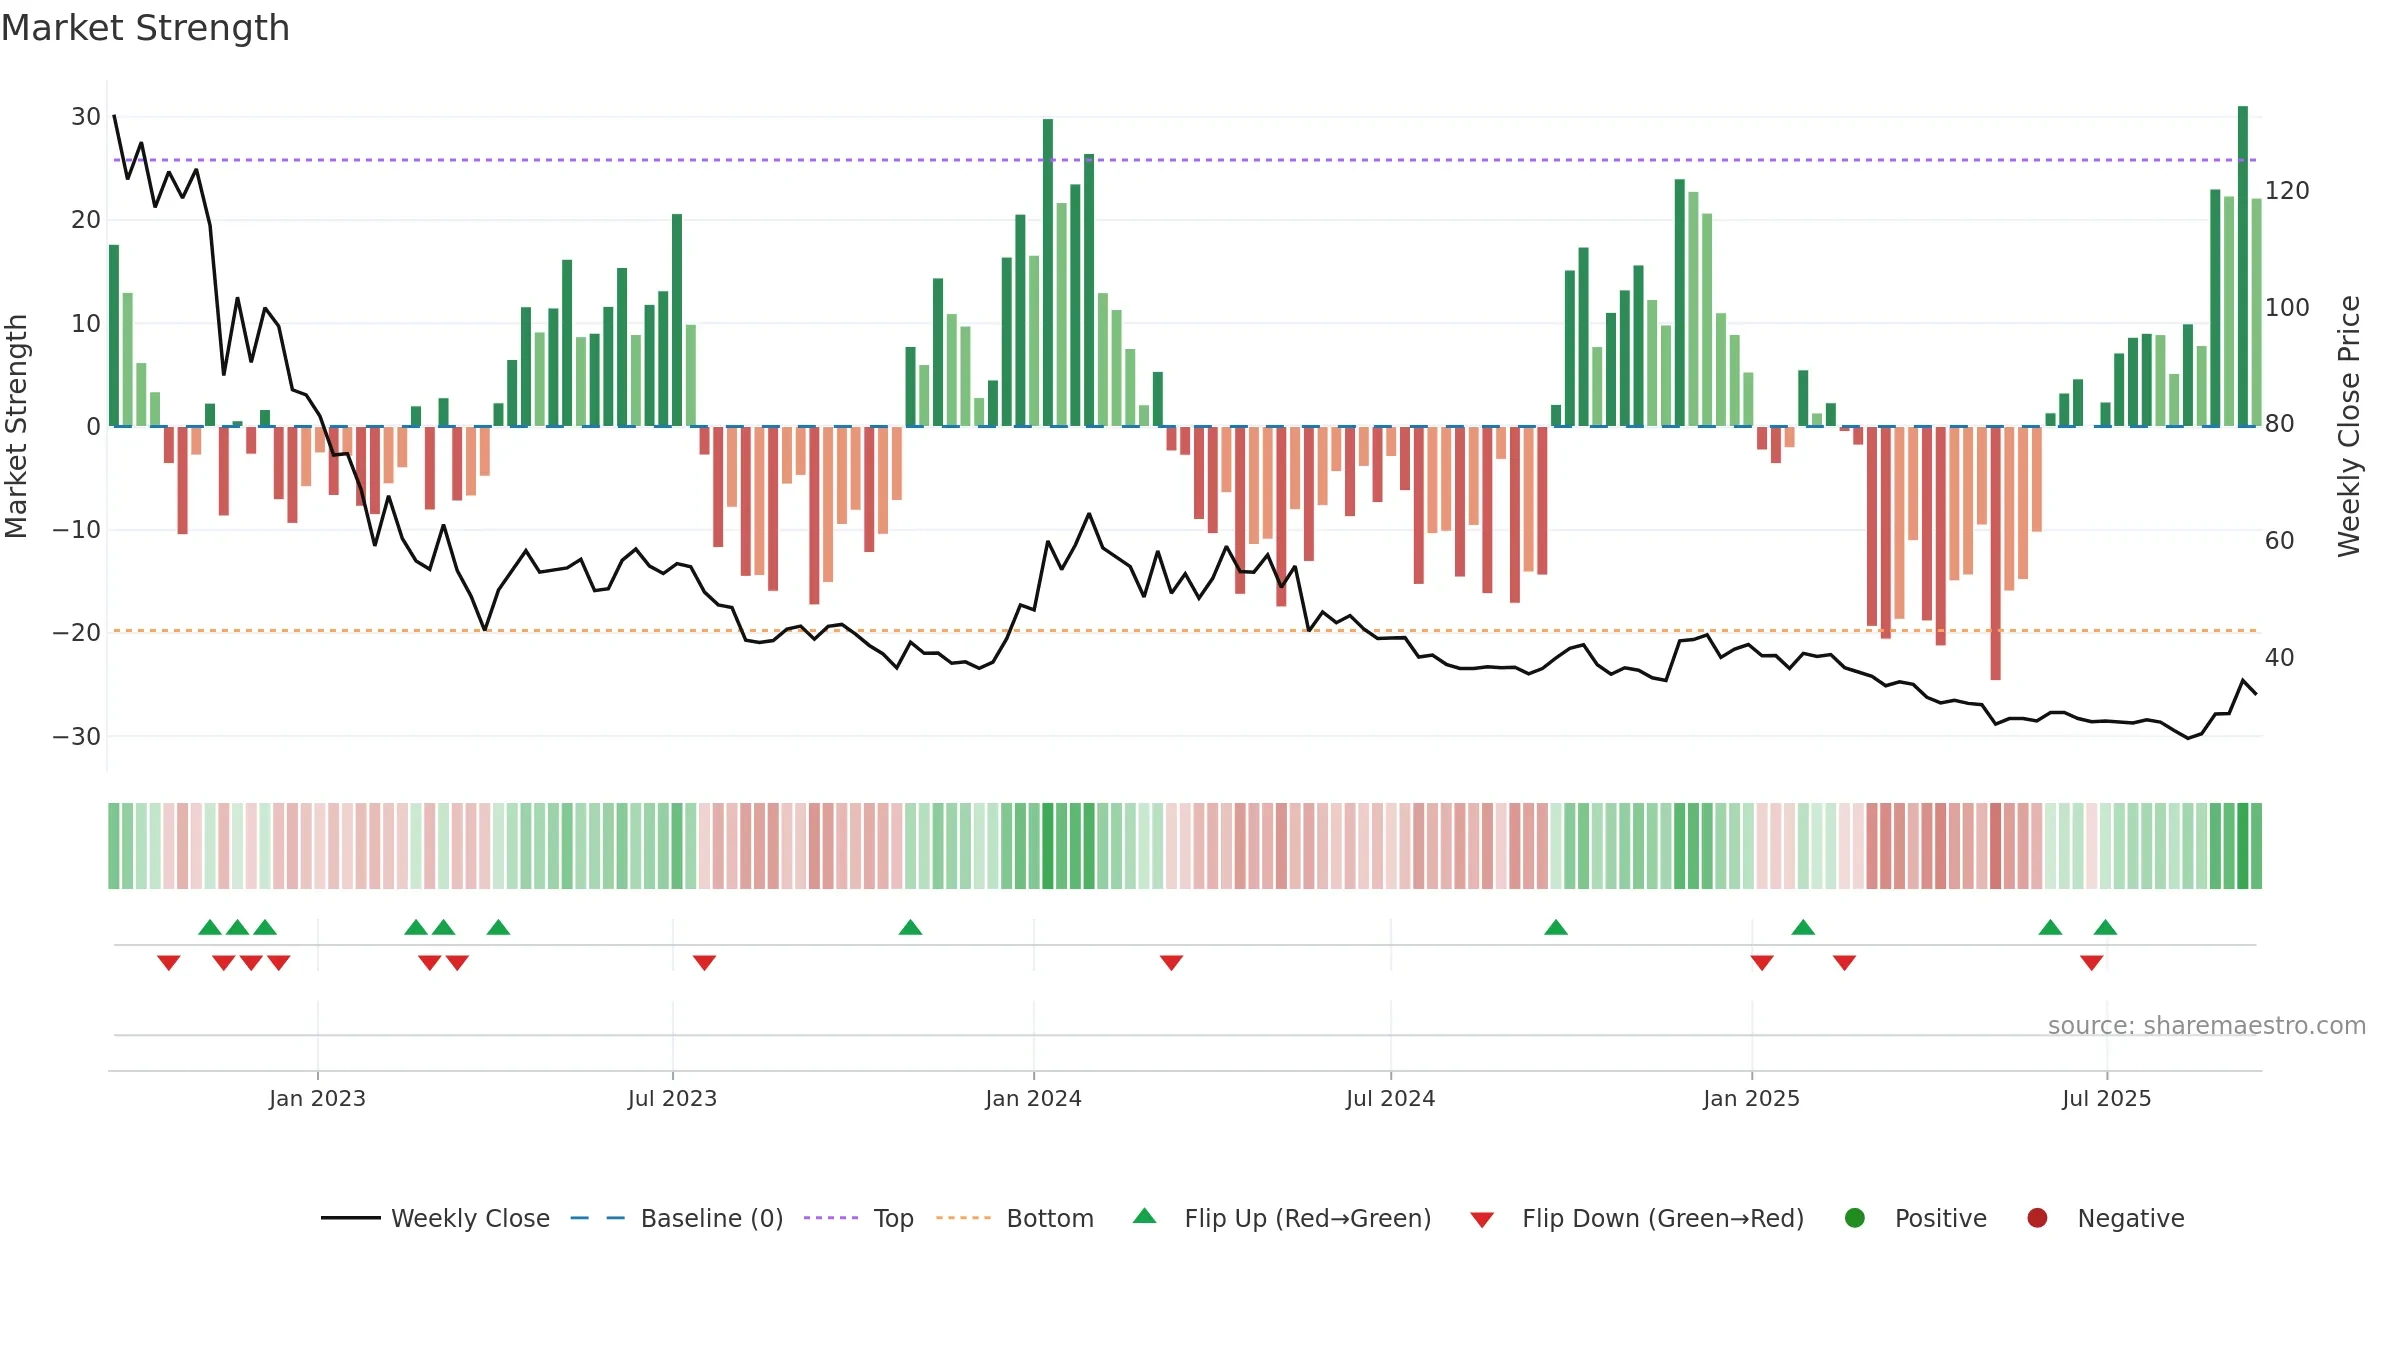Image resolution: width=2400 pixels, height=1350 pixels.
Task: Click the Jan 2025 axis label
Action: (x=1751, y=1099)
